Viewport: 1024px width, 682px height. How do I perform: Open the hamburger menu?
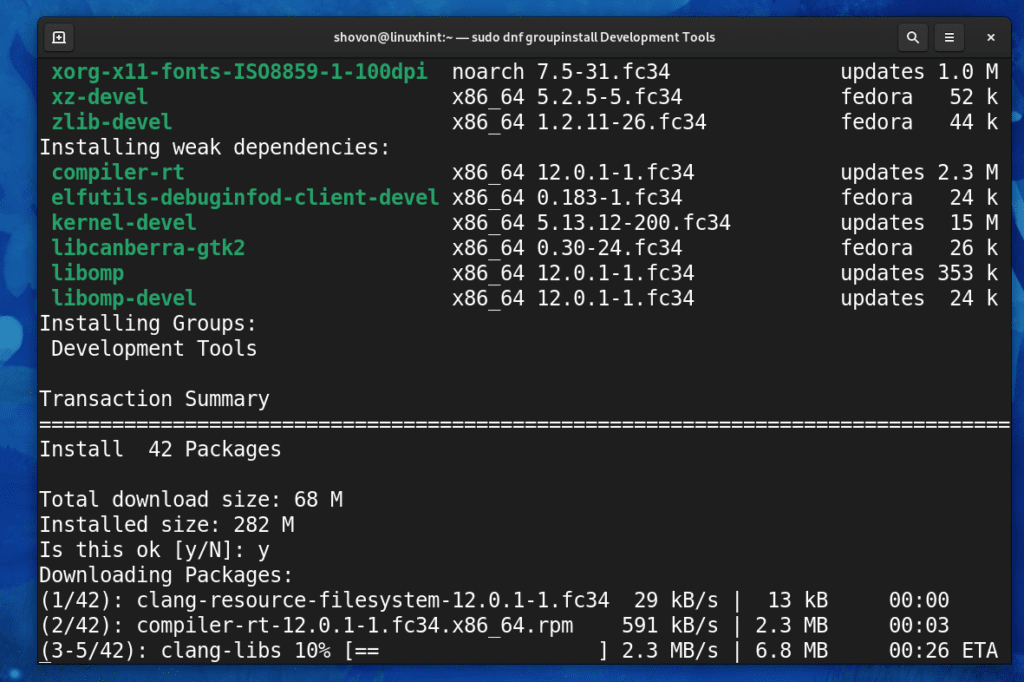coord(949,37)
